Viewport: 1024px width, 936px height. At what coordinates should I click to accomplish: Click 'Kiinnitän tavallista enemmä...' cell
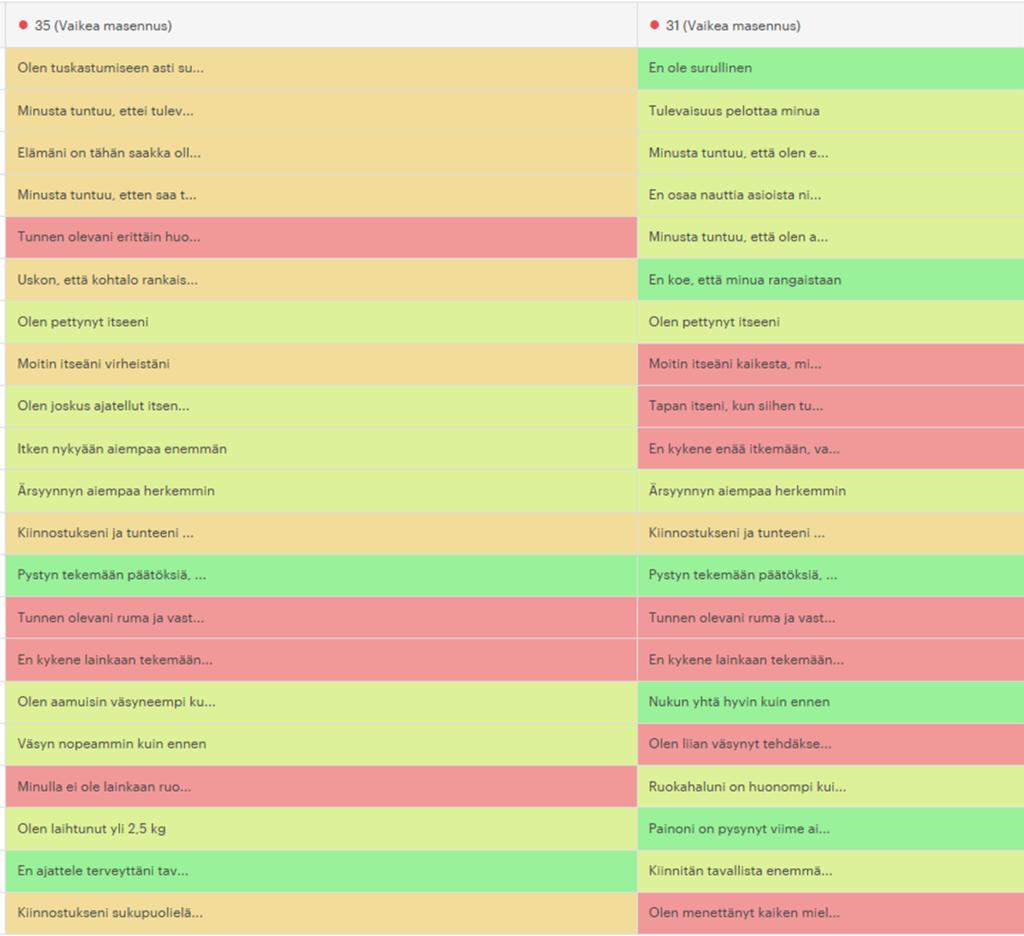coord(831,871)
